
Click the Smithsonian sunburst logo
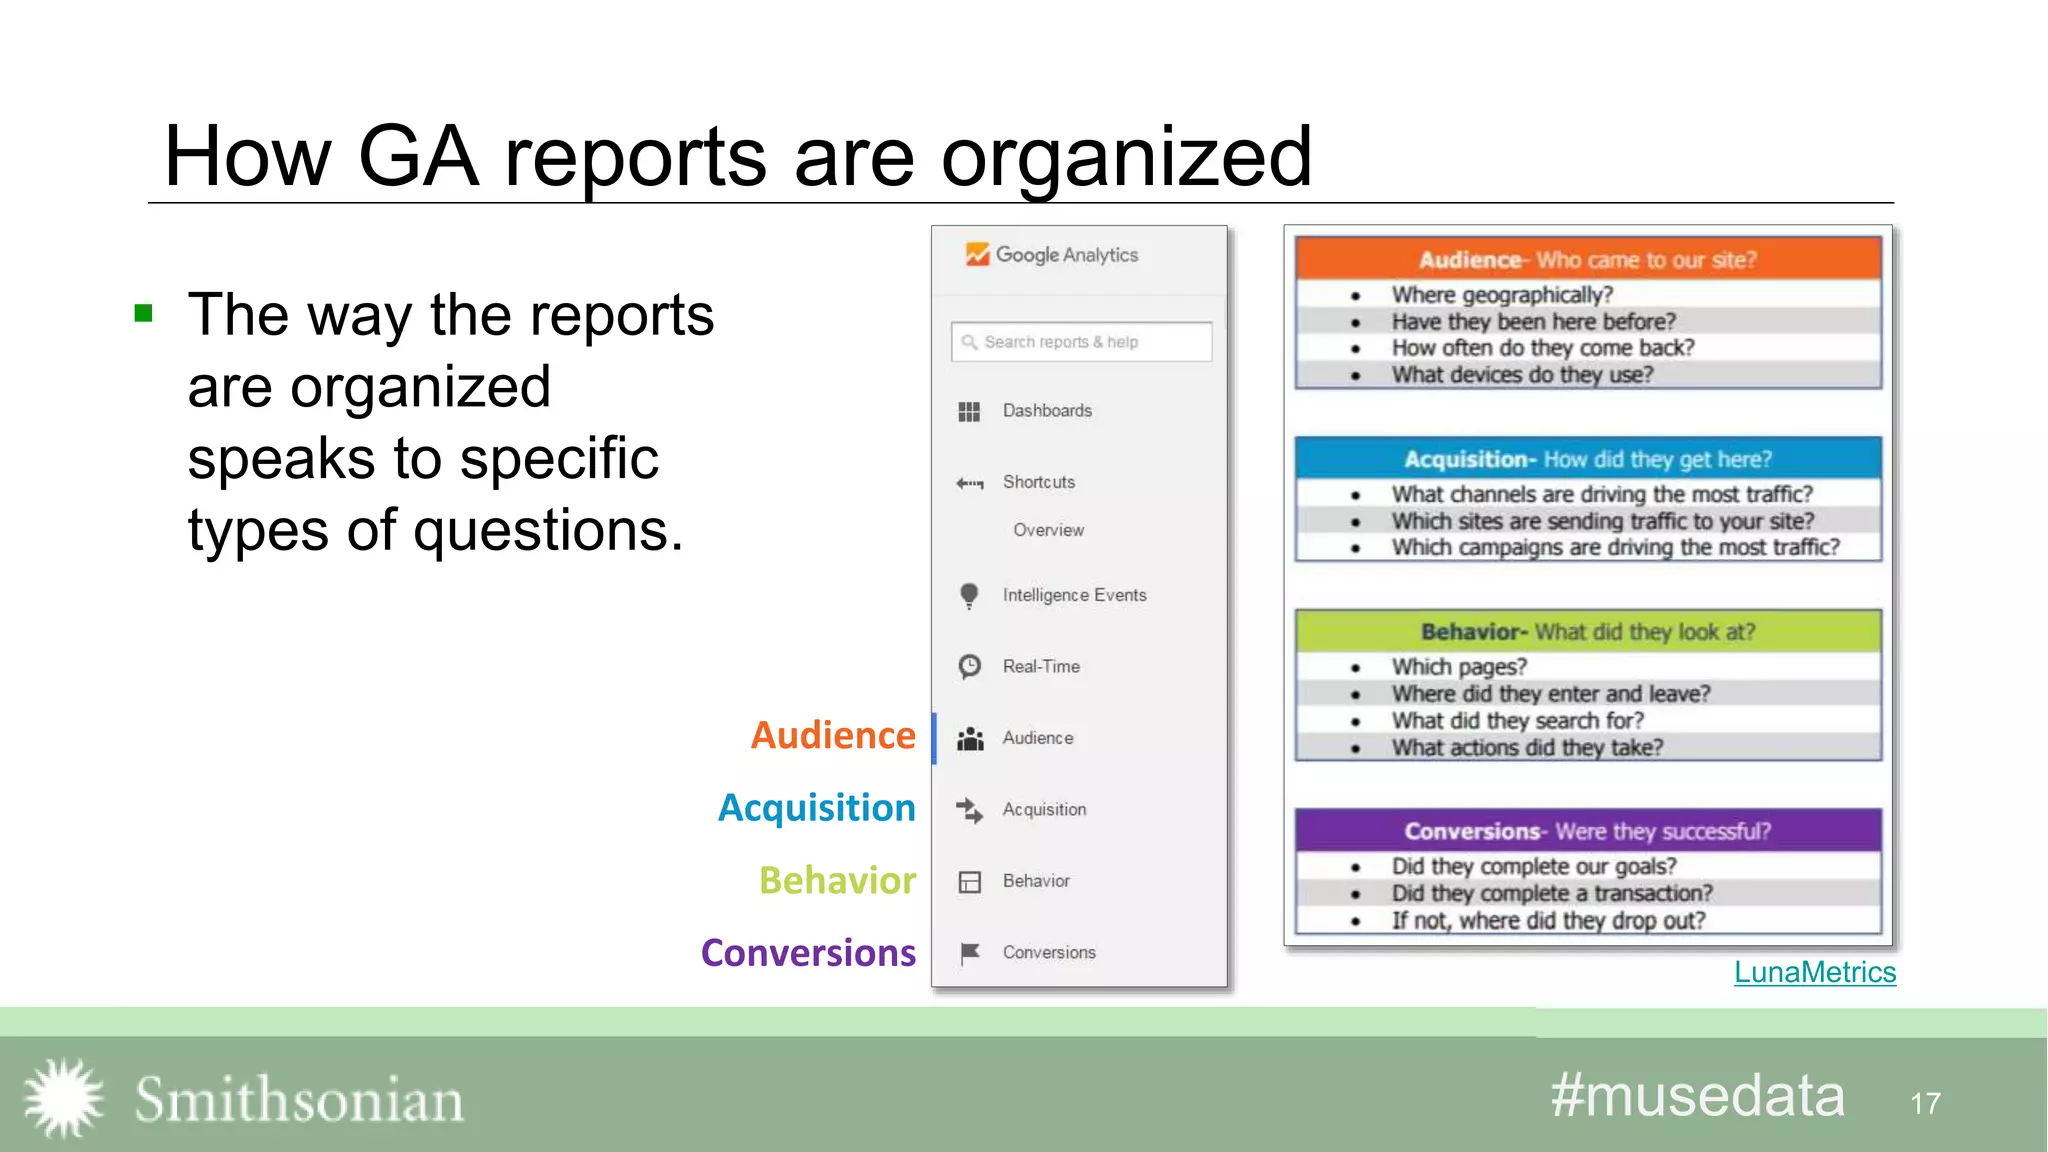(64, 1097)
